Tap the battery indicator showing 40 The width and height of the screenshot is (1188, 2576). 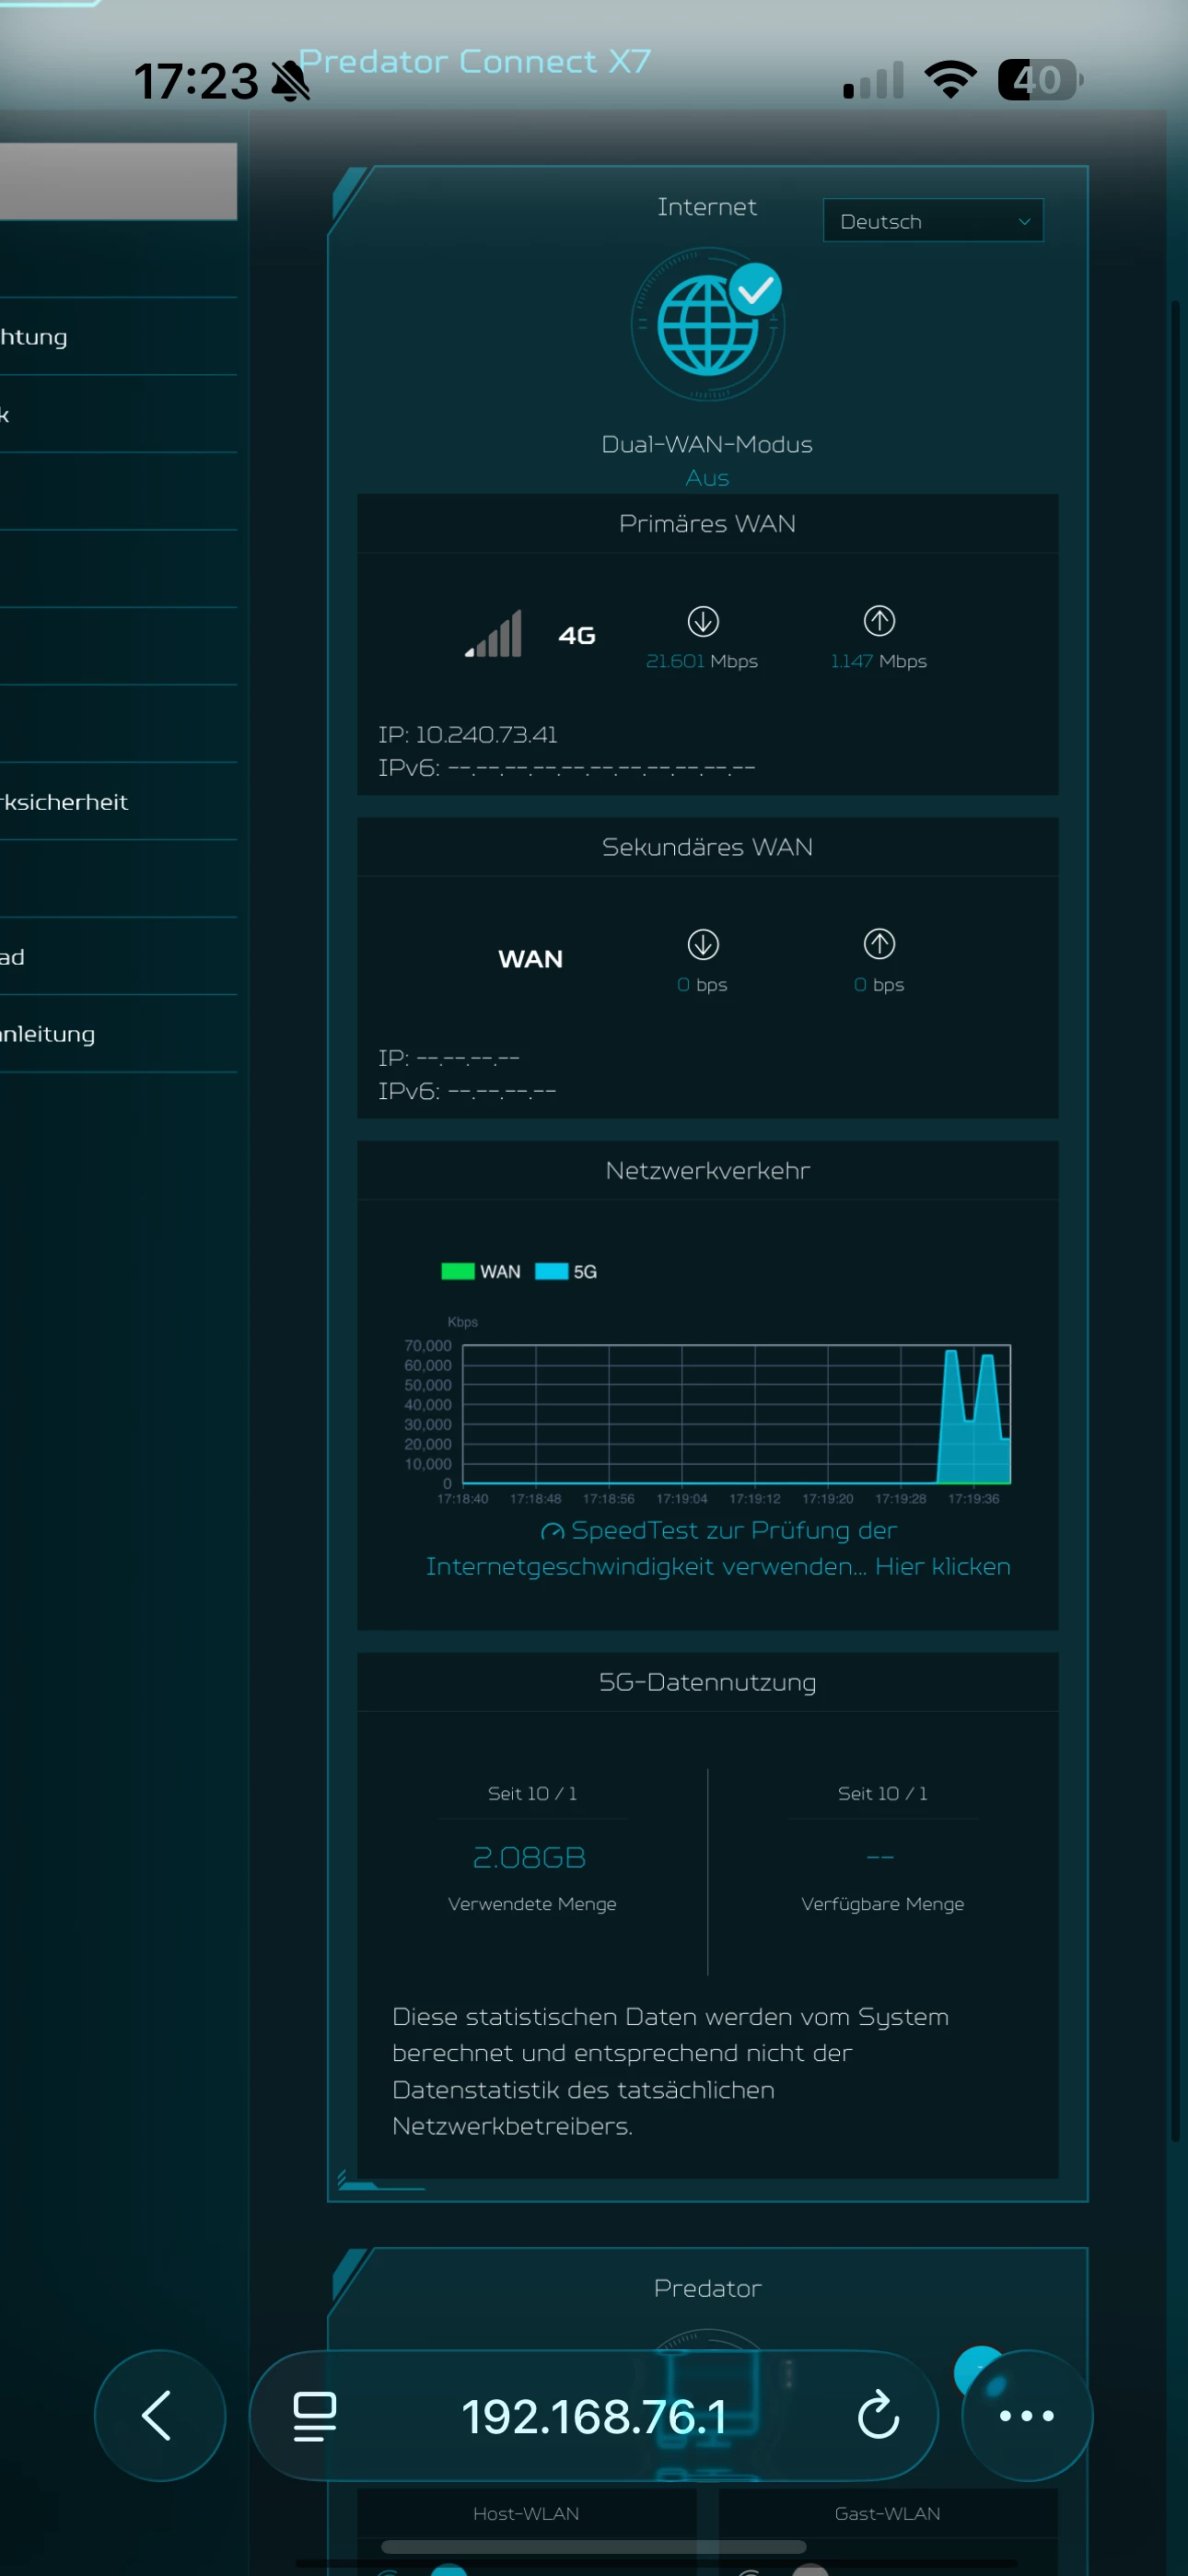click(1040, 80)
